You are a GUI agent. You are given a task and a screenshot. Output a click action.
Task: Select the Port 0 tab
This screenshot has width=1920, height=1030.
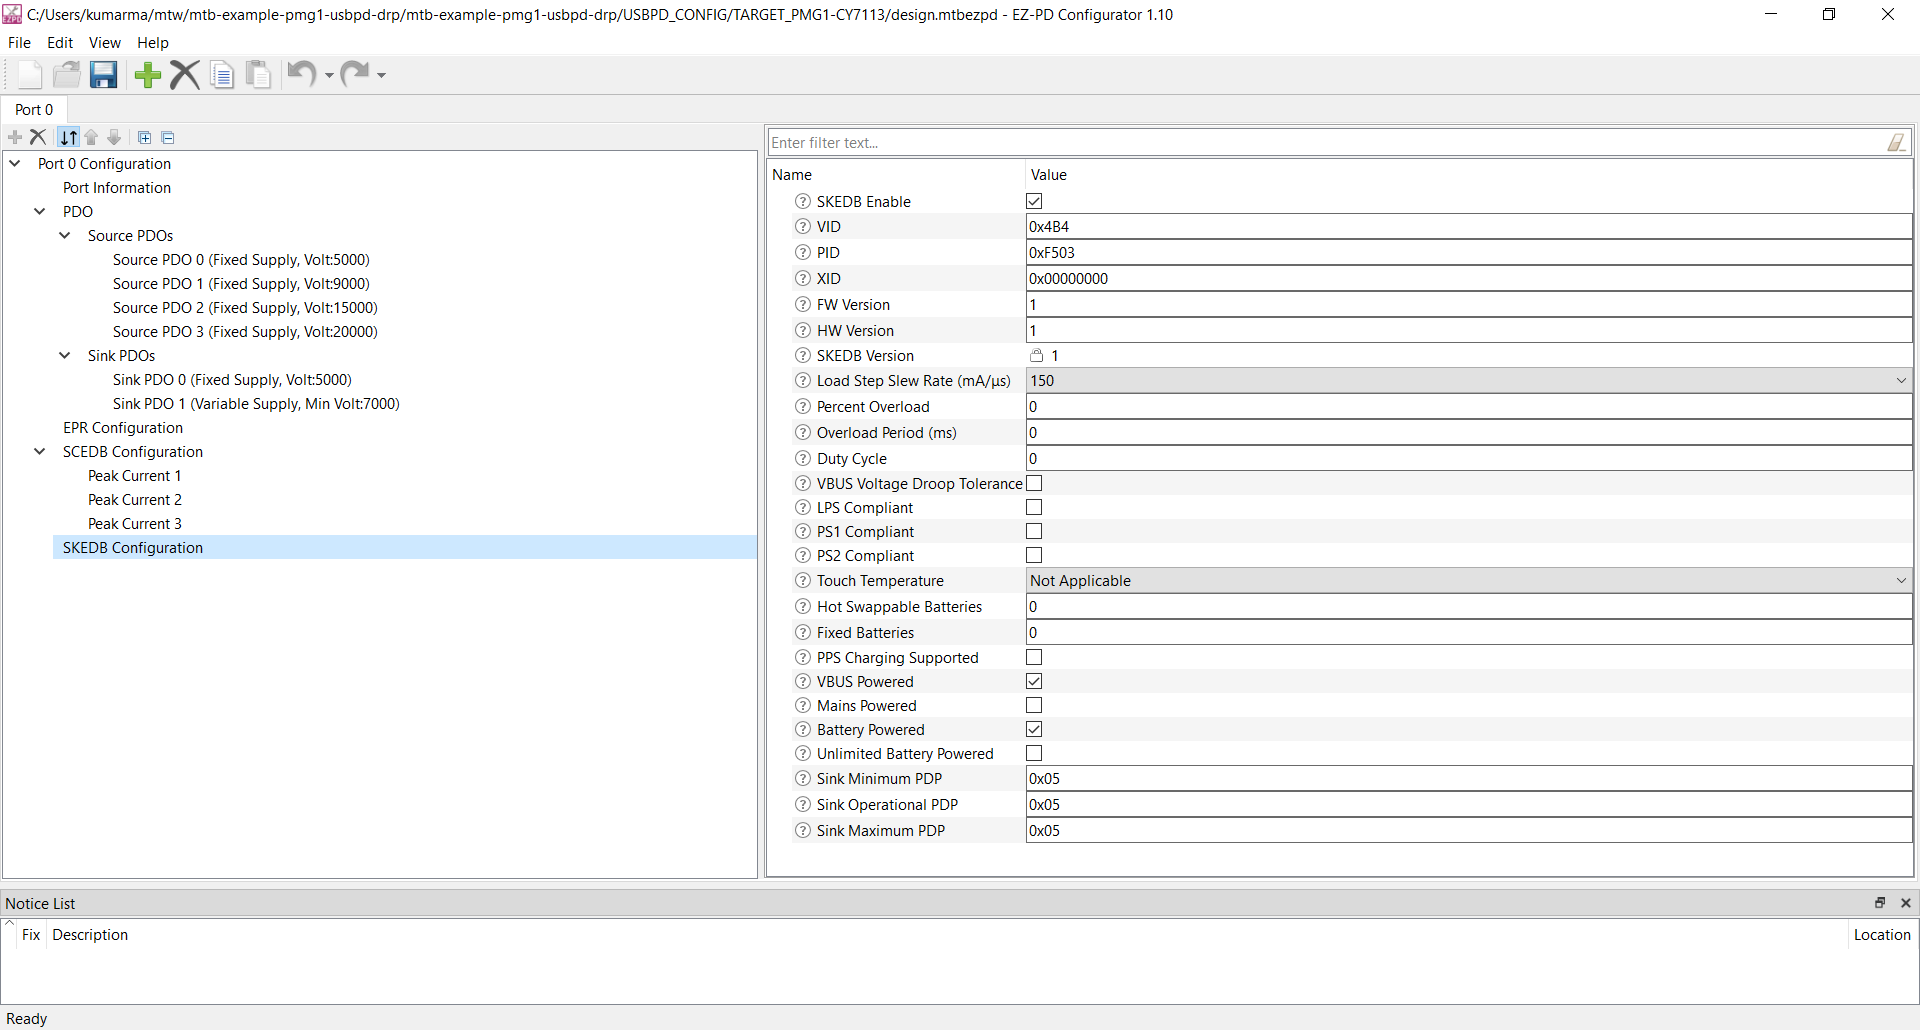pyautogui.click(x=34, y=110)
